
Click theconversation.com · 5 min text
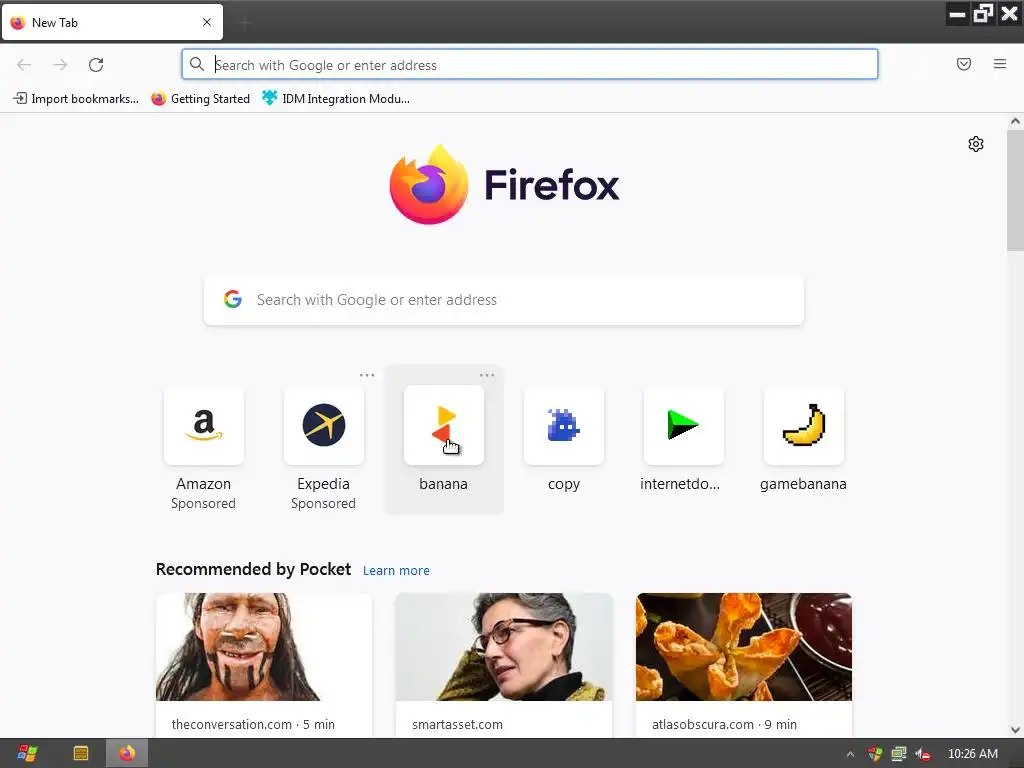point(253,724)
